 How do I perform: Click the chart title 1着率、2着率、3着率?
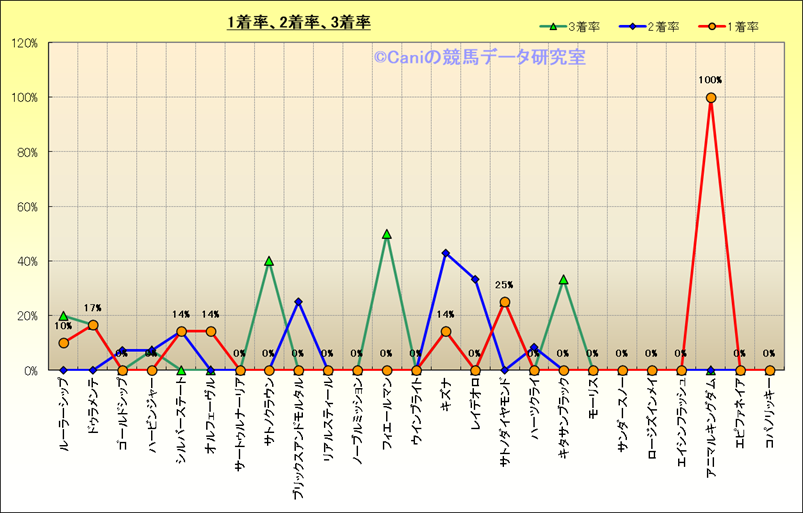coord(299,22)
